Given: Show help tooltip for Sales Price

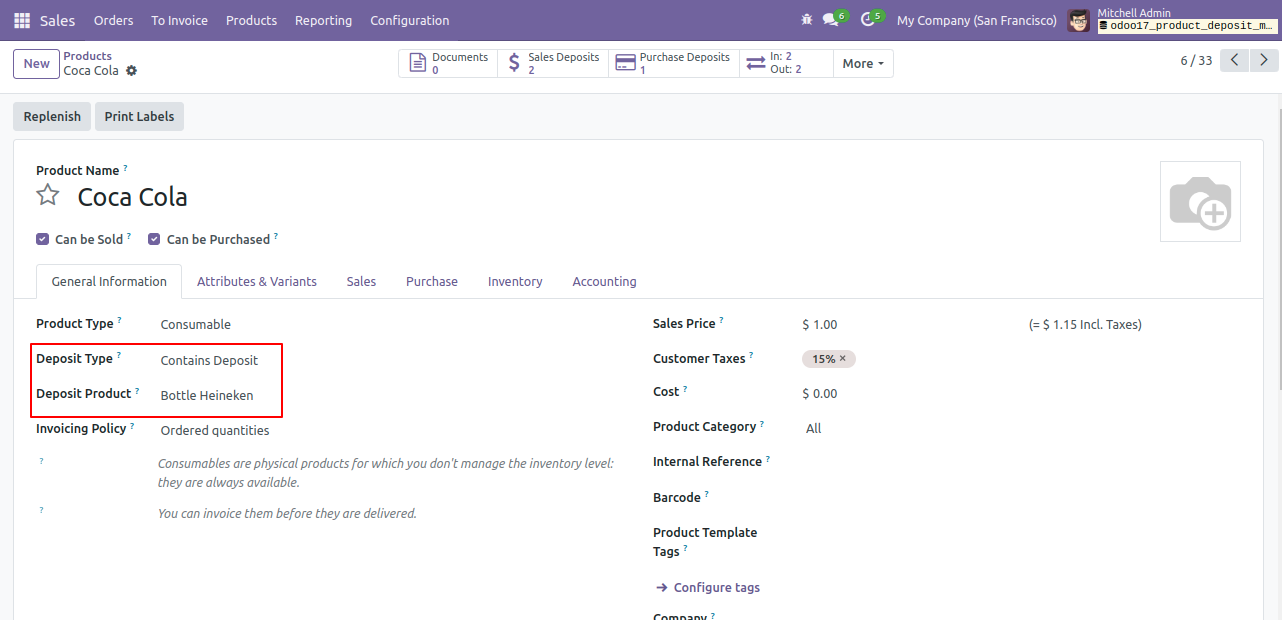Looking at the screenshot, I should tap(721, 321).
